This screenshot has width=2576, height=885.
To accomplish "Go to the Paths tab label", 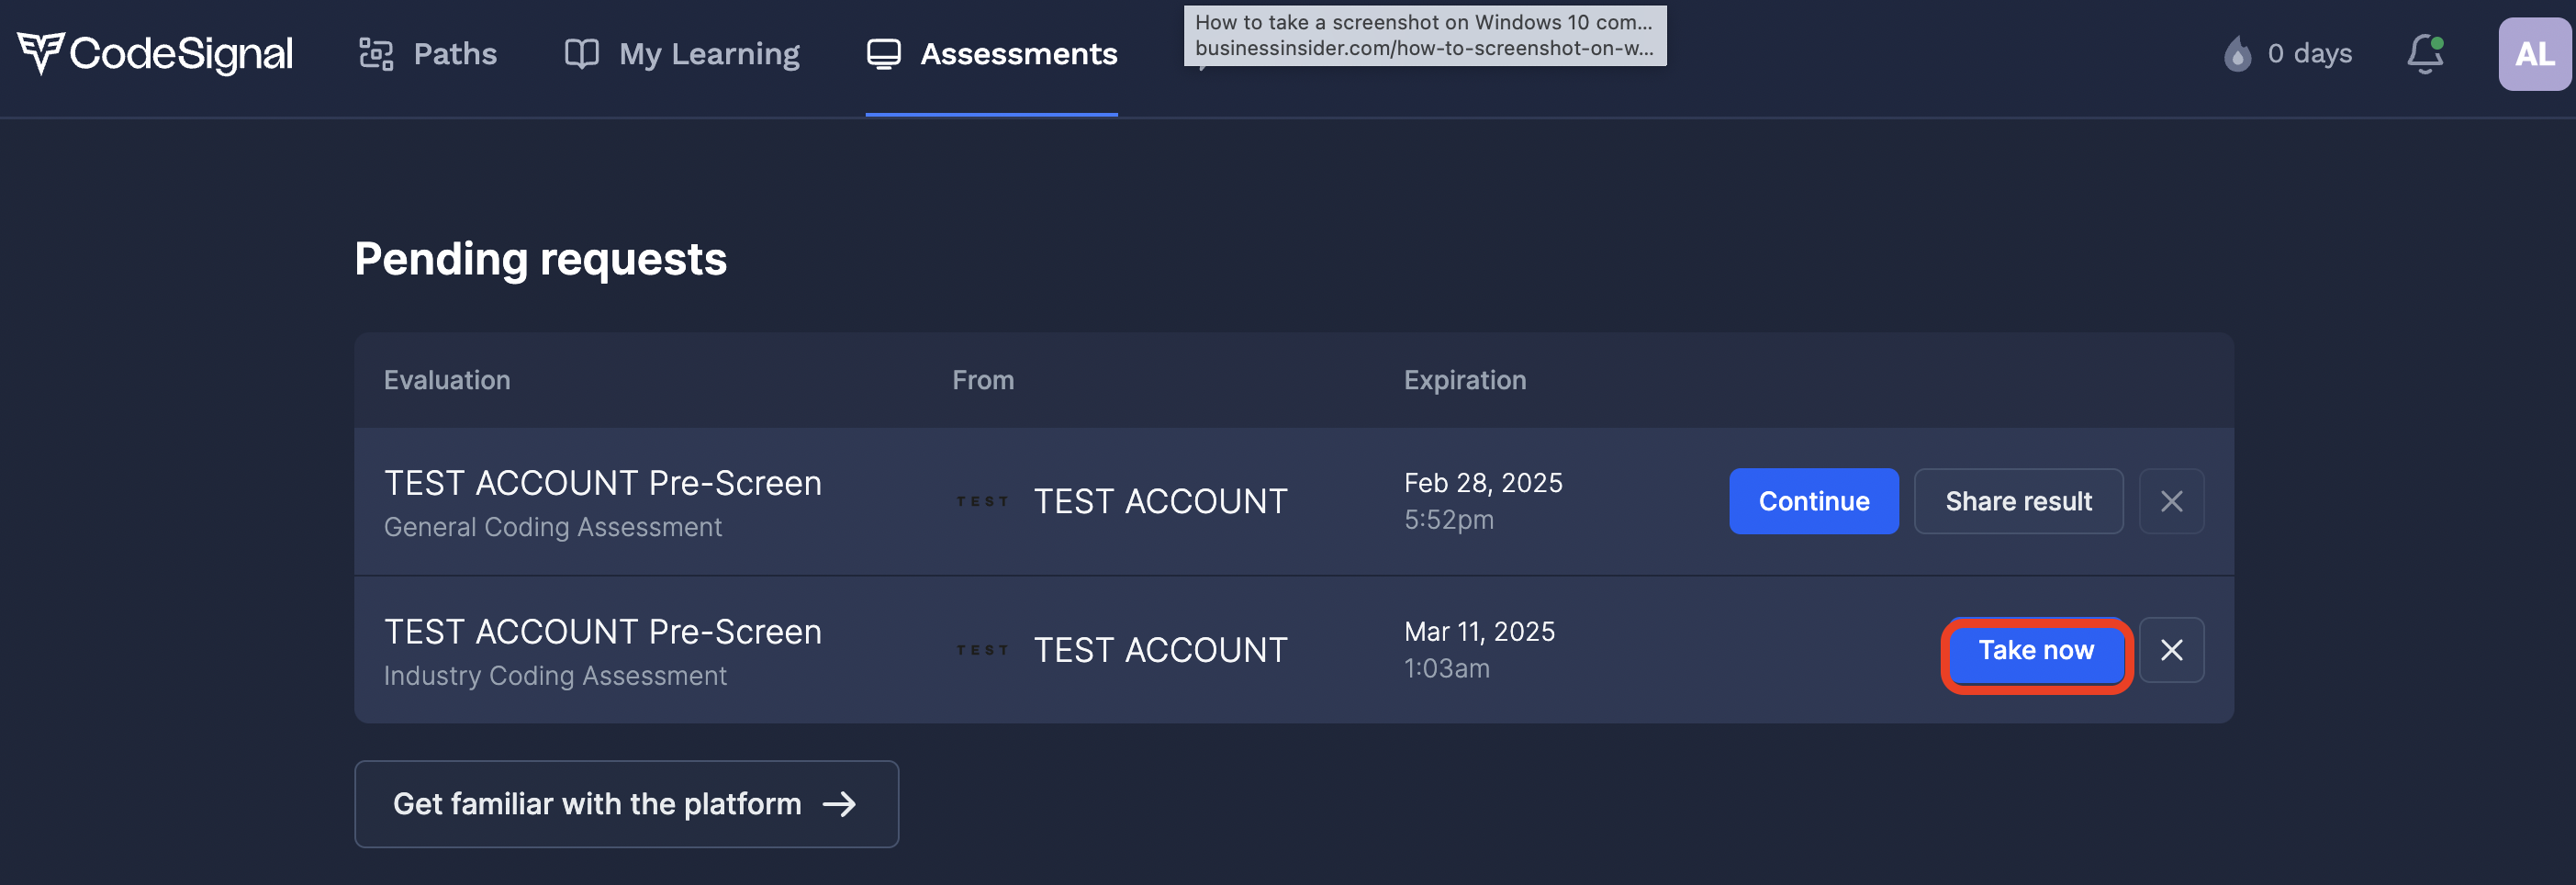I will [x=455, y=54].
